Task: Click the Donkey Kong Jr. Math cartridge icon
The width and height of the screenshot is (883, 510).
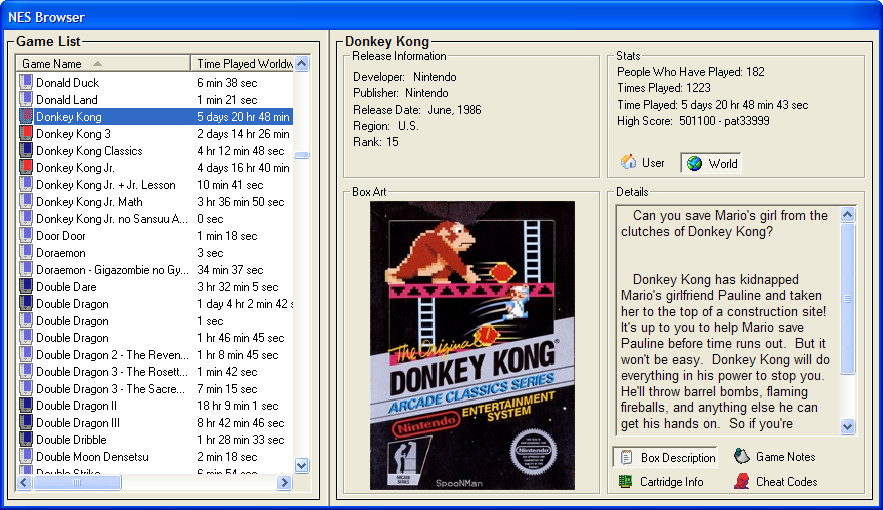Action: 26,202
